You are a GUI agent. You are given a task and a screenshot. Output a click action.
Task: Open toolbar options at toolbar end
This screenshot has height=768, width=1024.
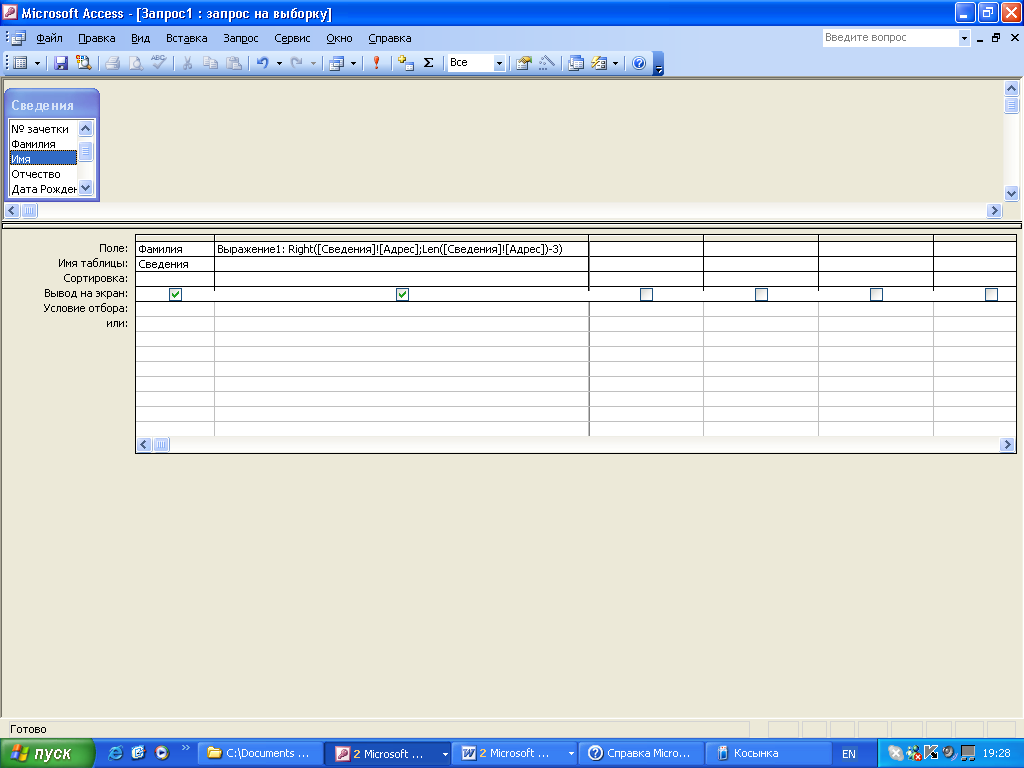(658, 64)
